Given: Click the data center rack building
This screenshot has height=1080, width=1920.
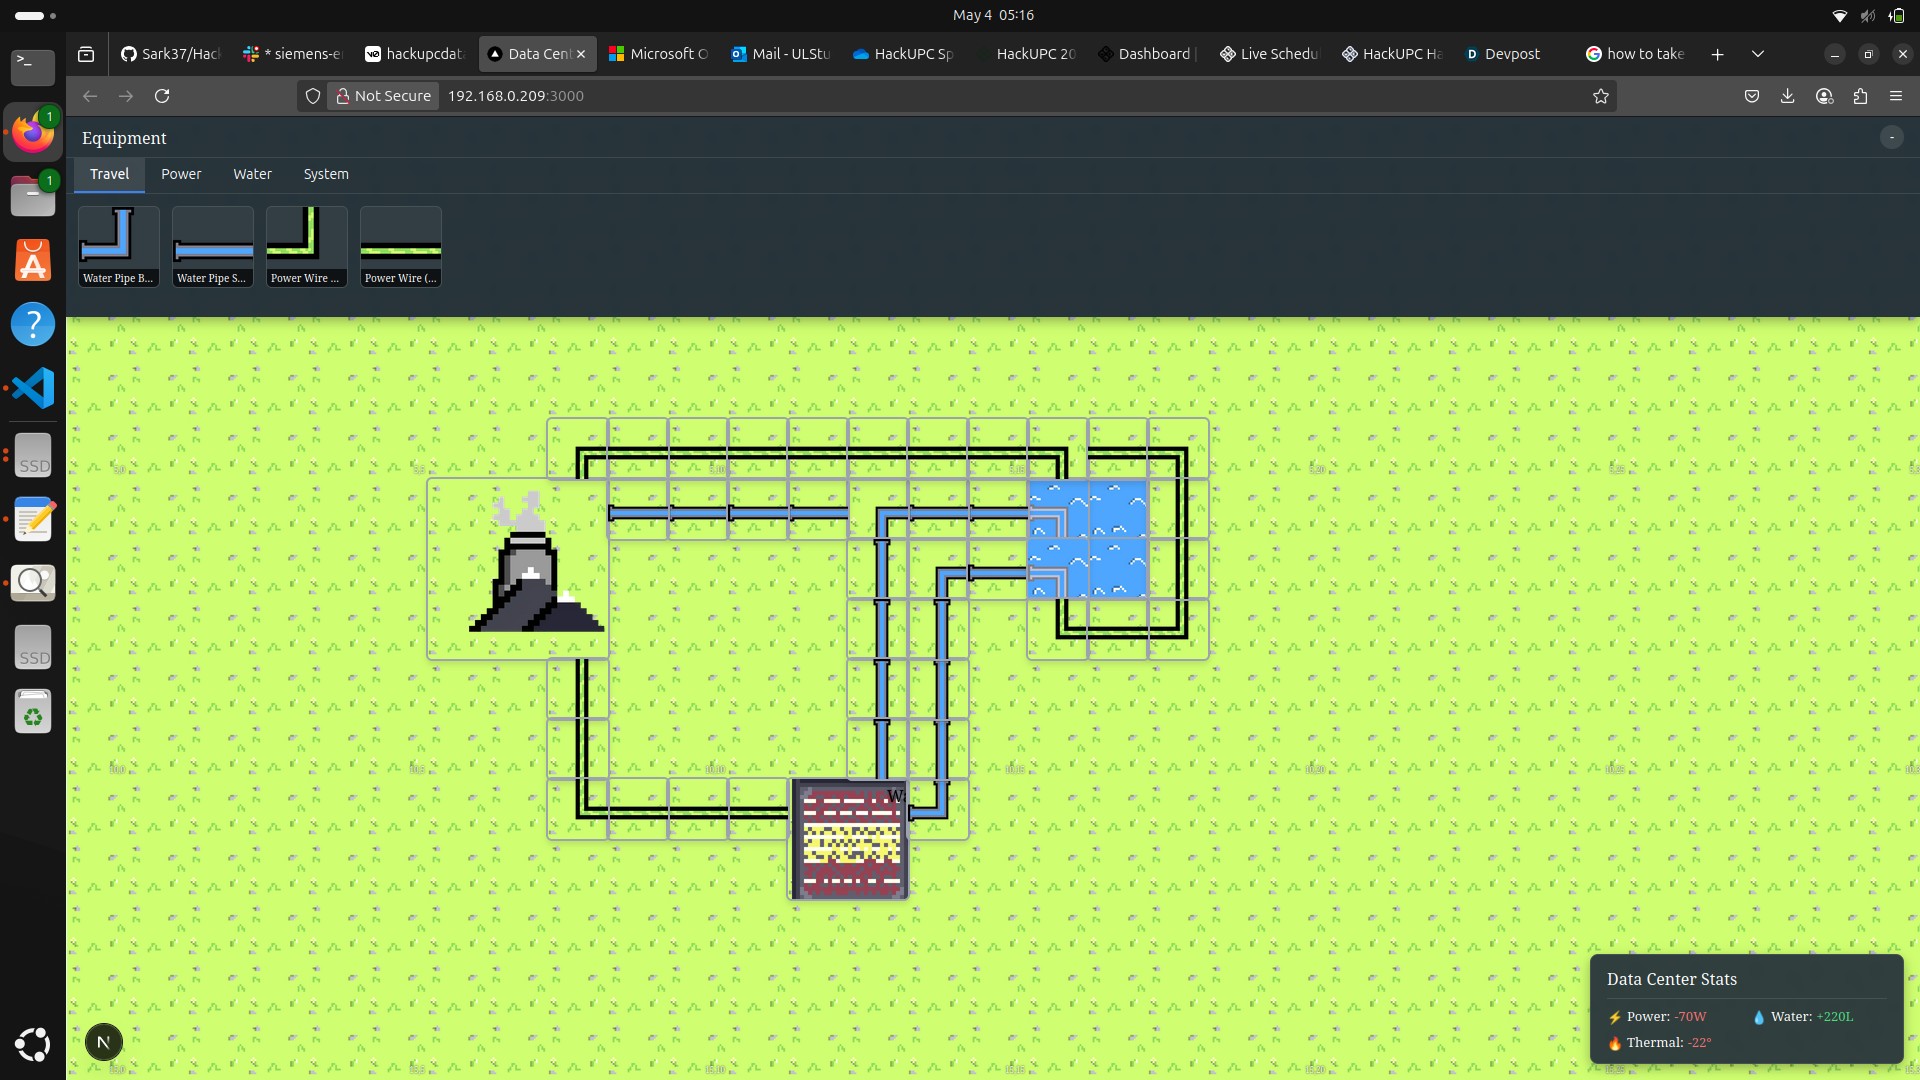Looking at the screenshot, I should click(x=850, y=840).
